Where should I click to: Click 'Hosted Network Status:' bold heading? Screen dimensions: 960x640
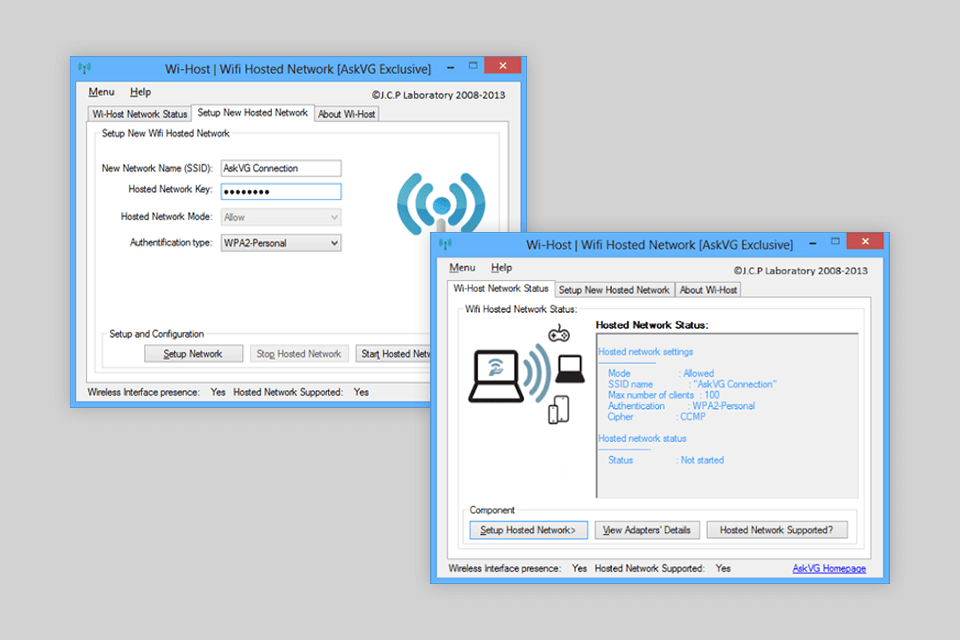(x=652, y=325)
